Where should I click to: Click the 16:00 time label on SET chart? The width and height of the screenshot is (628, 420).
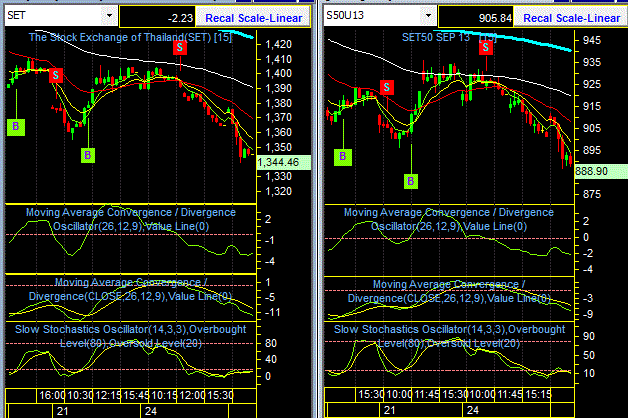(52, 396)
